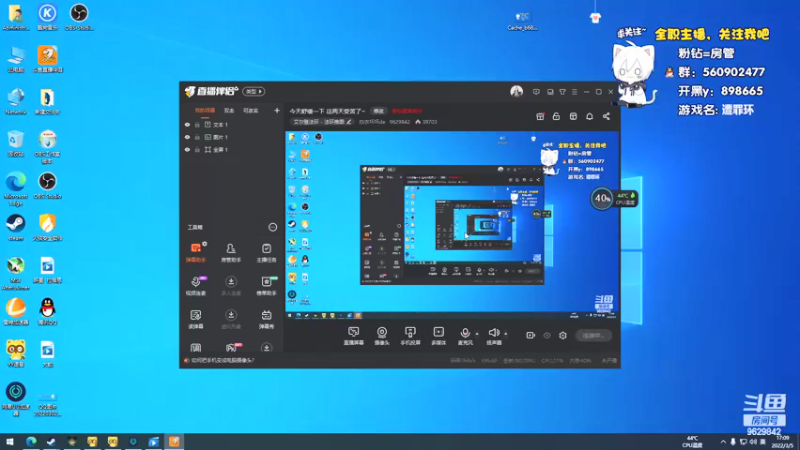Click the room number 9629842 text

(x=764, y=432)
